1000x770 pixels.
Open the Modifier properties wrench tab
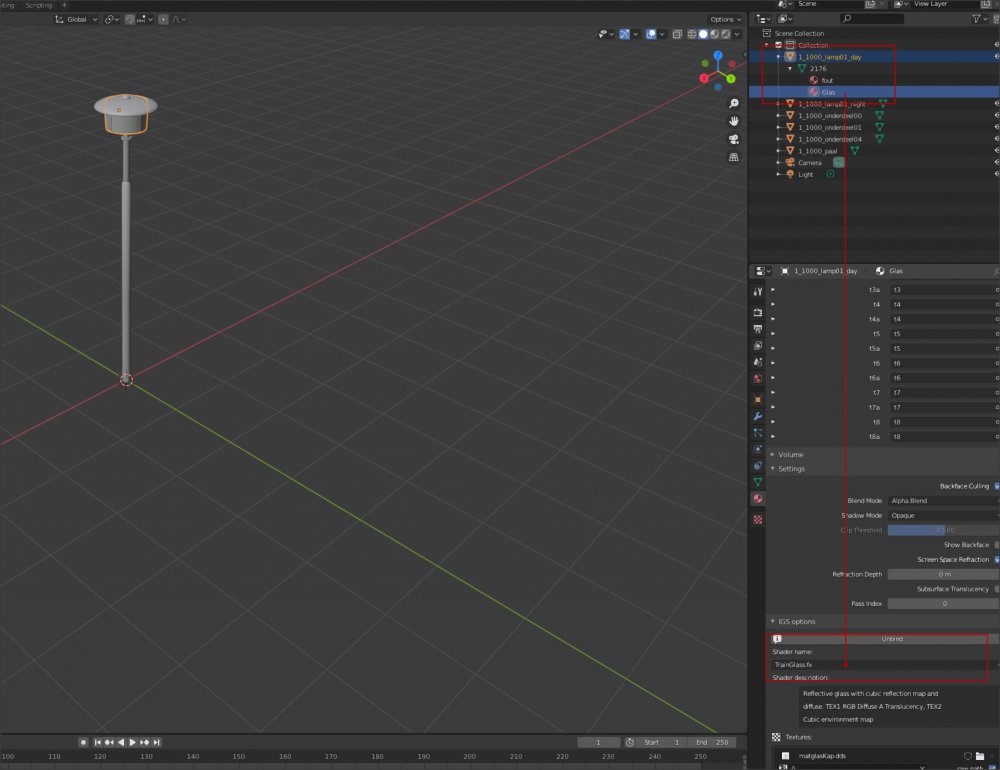[x=758, y=415]
